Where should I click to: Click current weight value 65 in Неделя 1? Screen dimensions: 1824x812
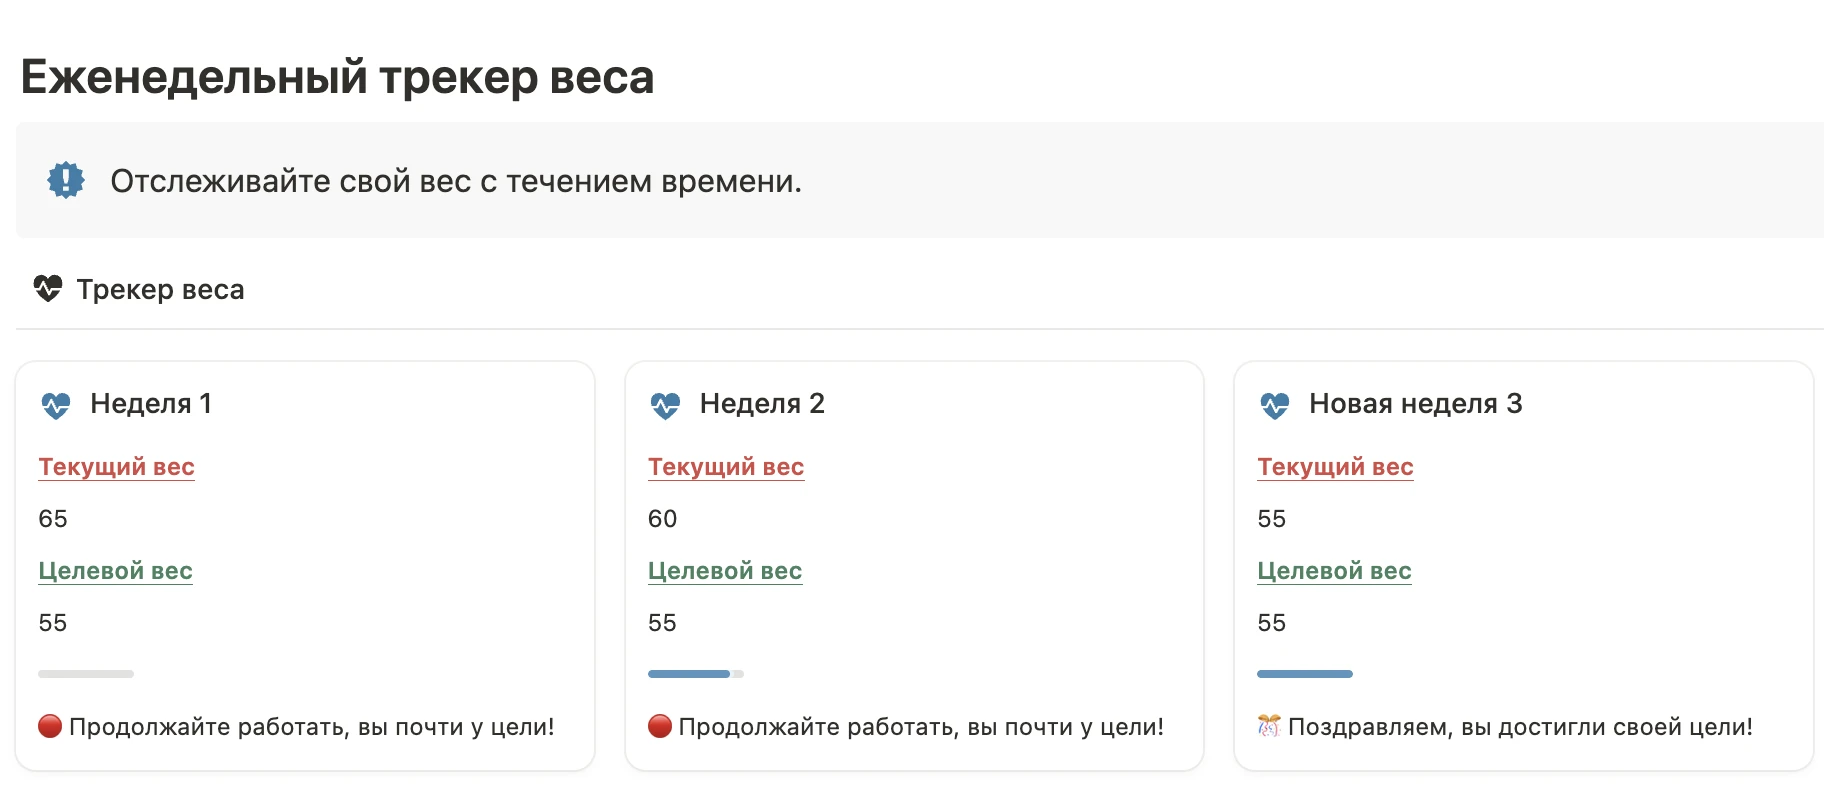[53, 519]
